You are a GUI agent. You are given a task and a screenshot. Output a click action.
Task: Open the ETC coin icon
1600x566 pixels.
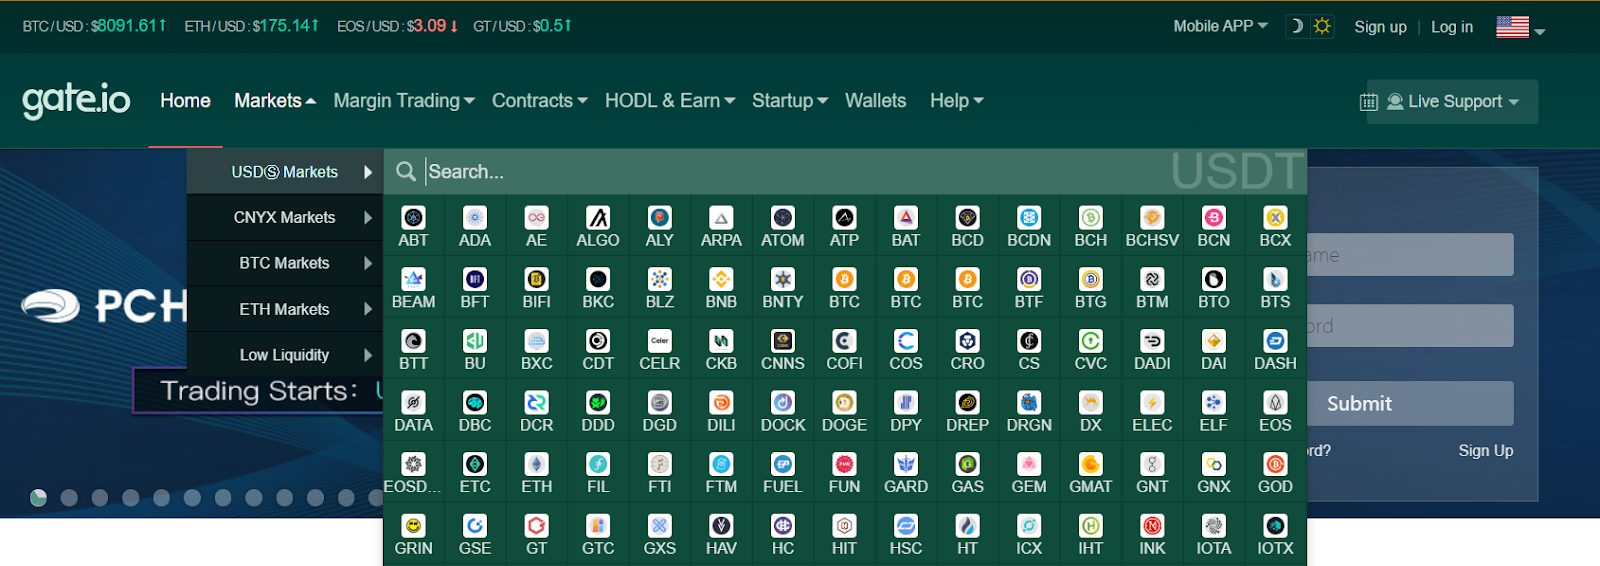(x=475, y=464)
